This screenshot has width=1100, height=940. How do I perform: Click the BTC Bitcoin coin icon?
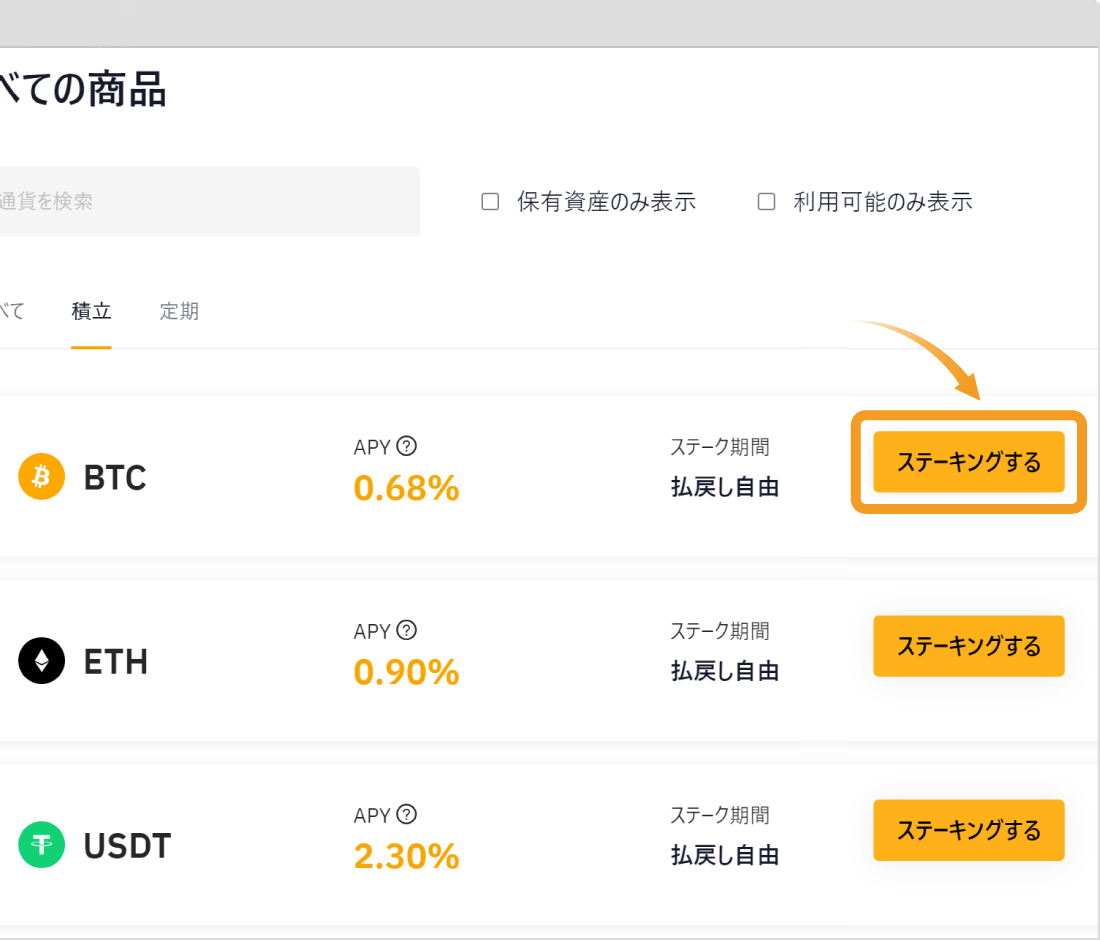point(41,477)
